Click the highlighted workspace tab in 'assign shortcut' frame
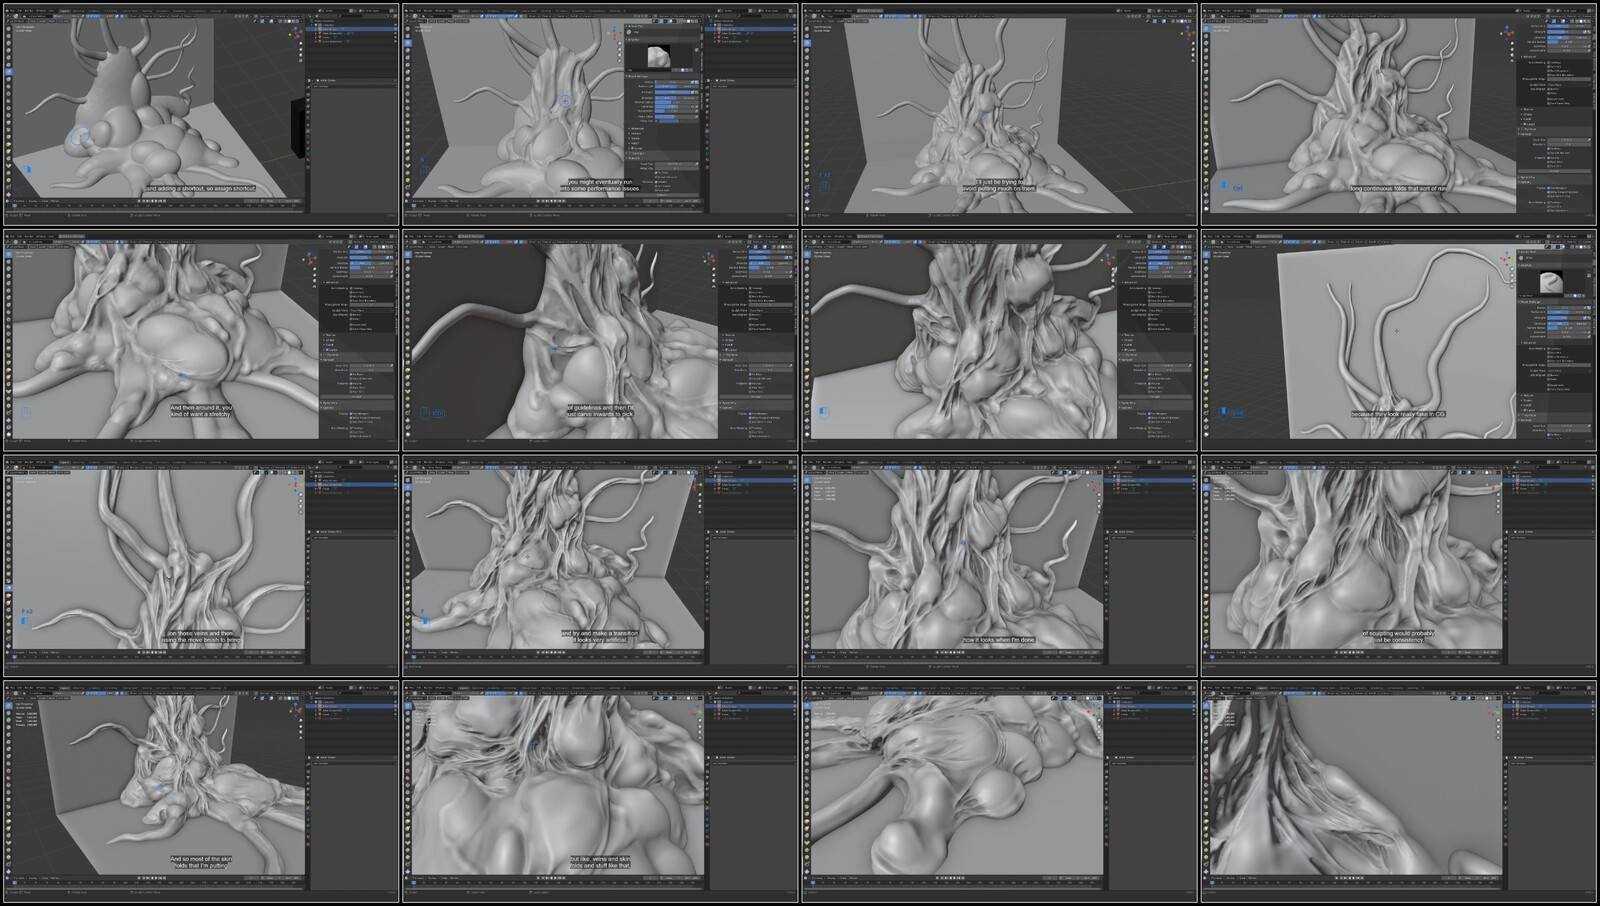Image resolution: width=1600 pixels, height=906 pixels. pyautogui.click(x=65, y=11)
